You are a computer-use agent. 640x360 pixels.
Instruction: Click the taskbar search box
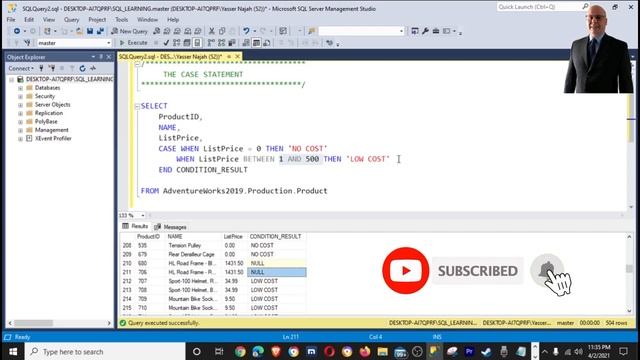point(105,351)
